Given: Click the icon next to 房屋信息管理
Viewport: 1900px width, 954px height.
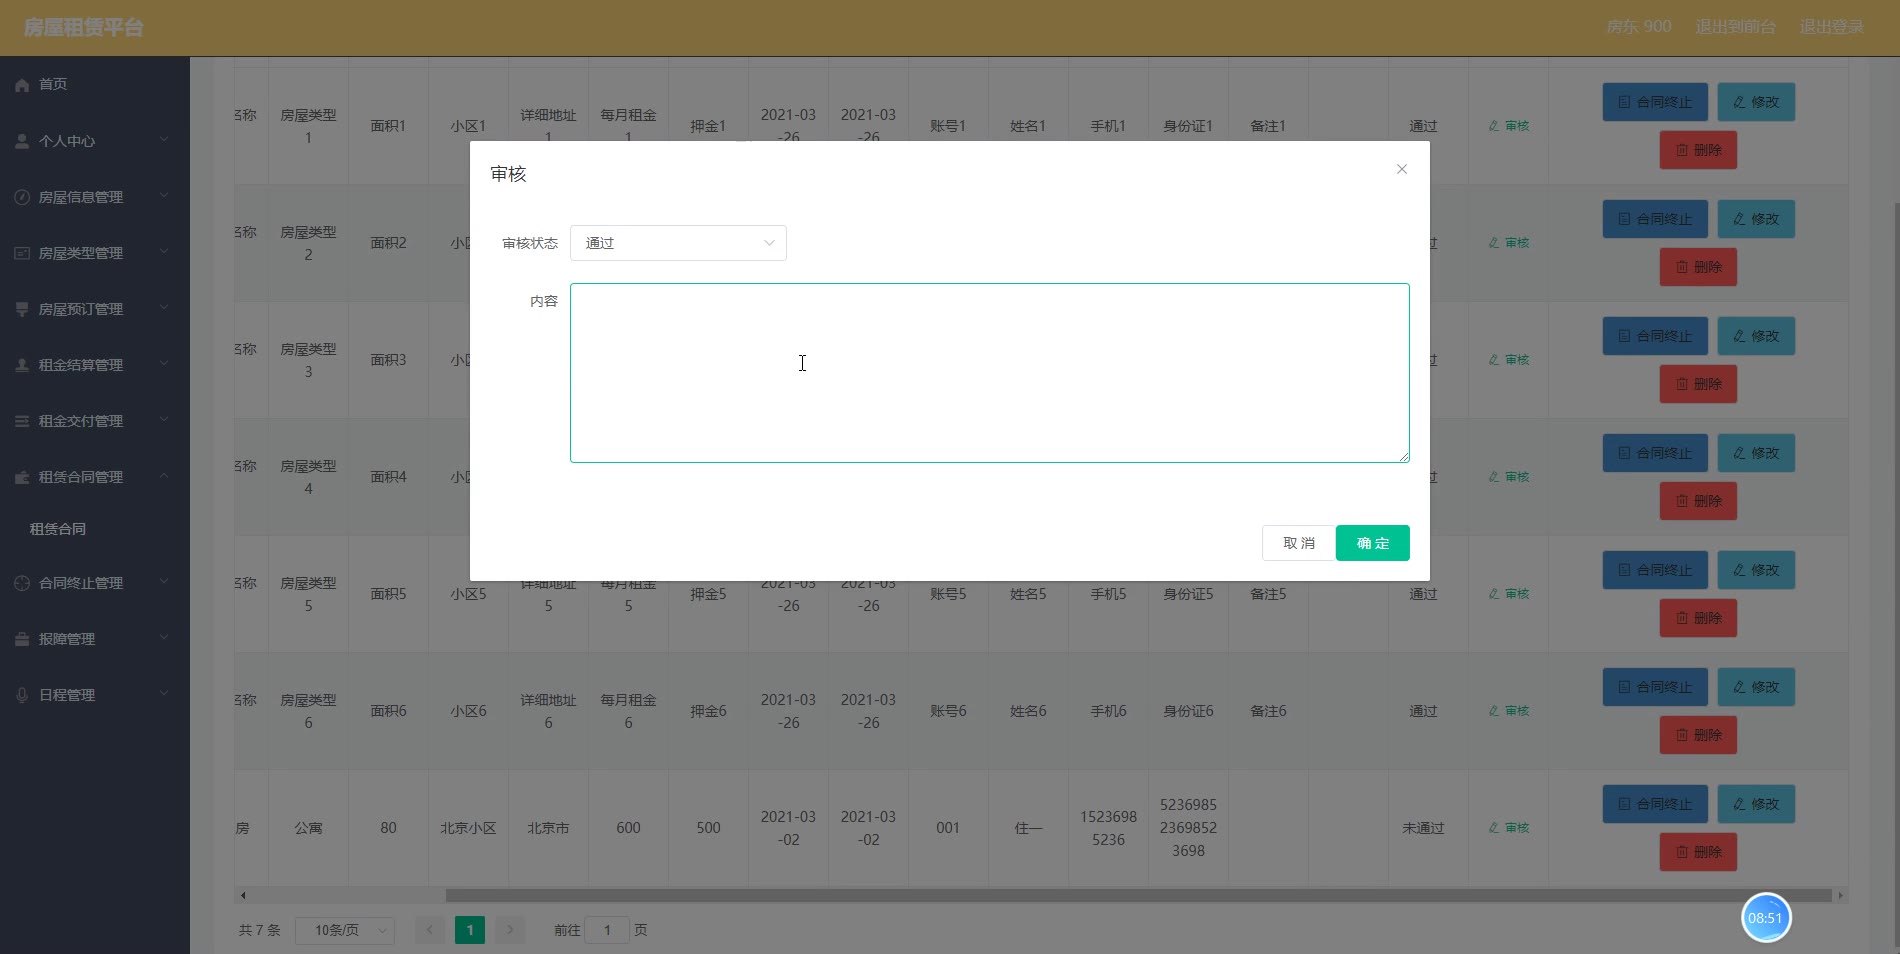Looking at the screenshot, I should [x=22, y=197].
